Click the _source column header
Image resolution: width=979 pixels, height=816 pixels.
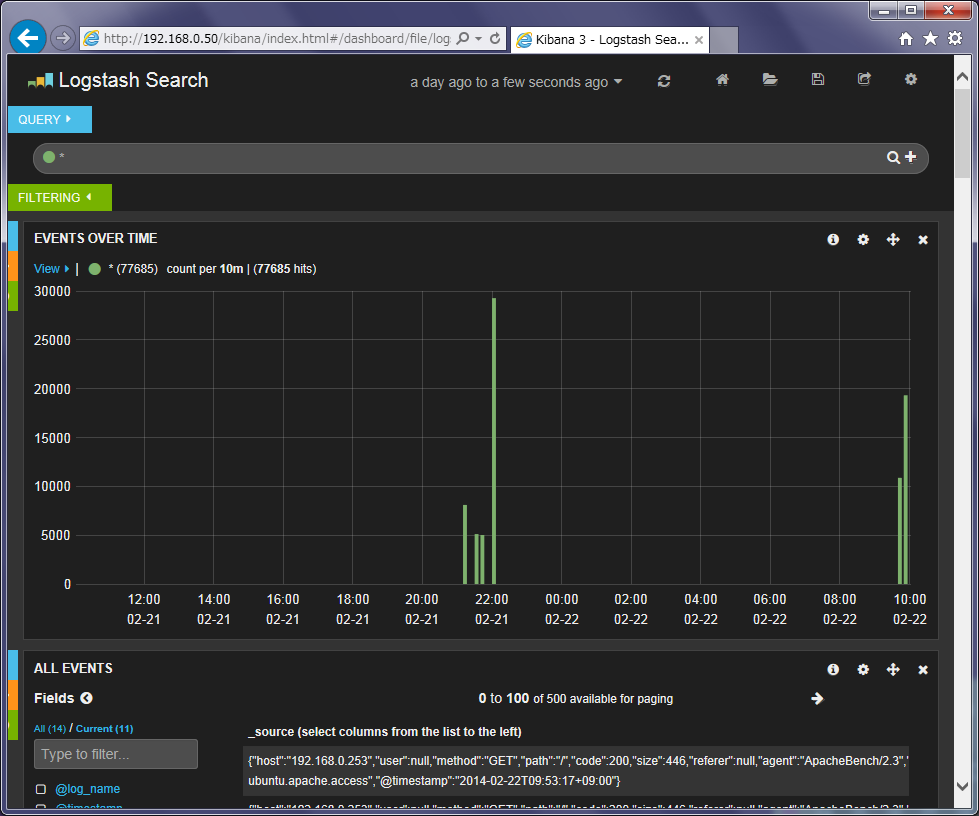click(385, 732)
